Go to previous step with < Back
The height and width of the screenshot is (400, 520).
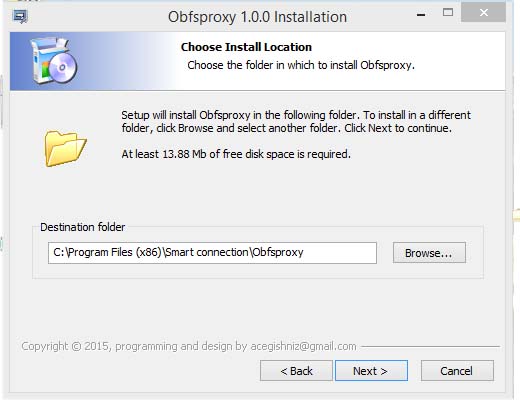coord(296,371)
